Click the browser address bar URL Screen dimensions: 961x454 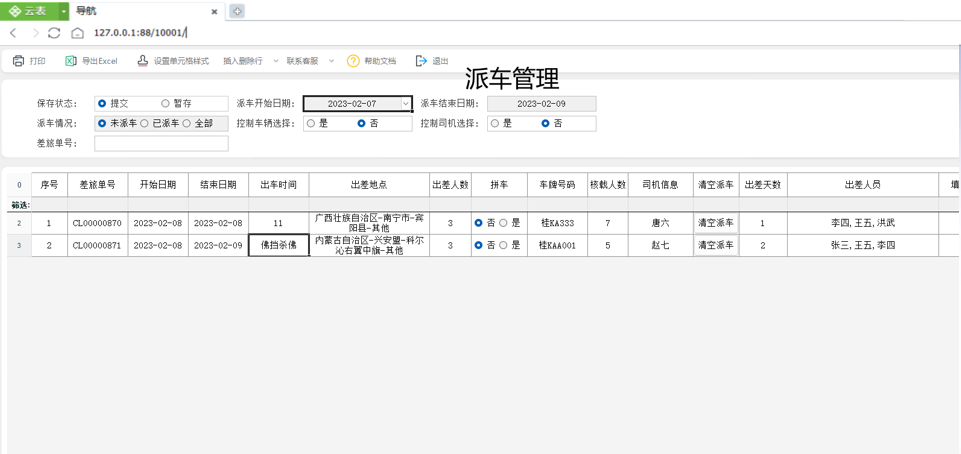(140, 33)
